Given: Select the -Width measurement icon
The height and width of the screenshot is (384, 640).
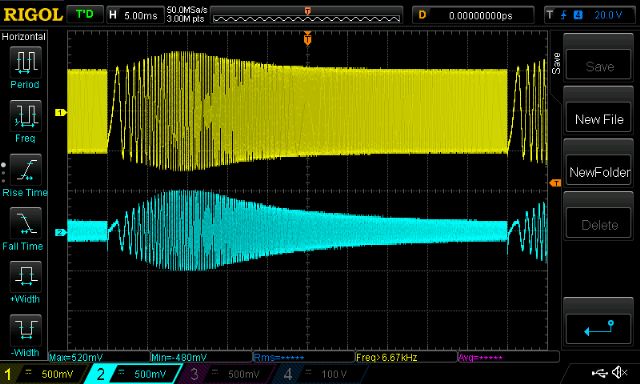Looking at the screenshot, I should (25, 330).
